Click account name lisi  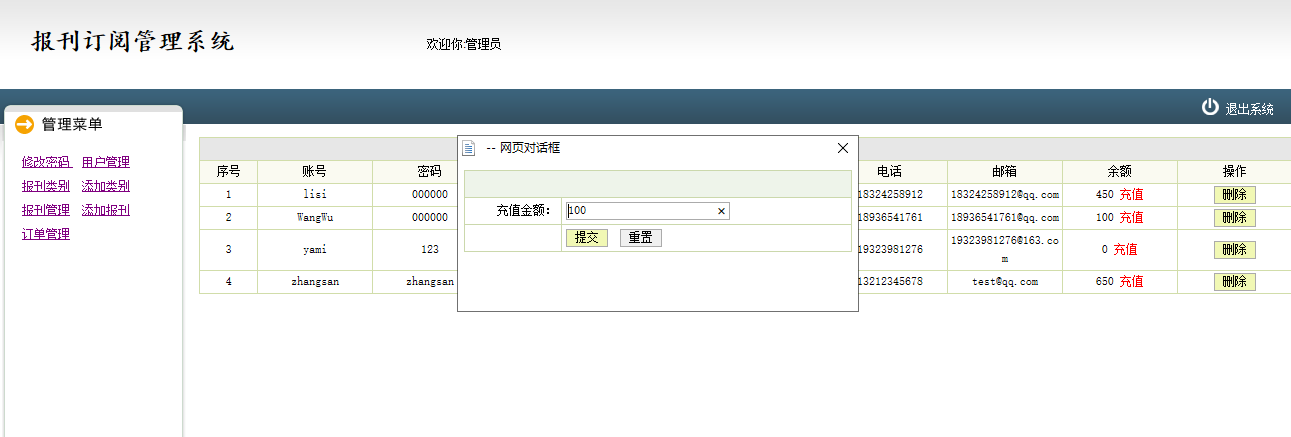[x=315, y=194]
